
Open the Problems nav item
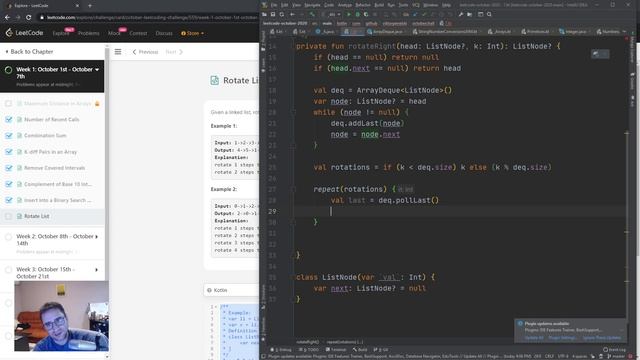click(89, 33)
